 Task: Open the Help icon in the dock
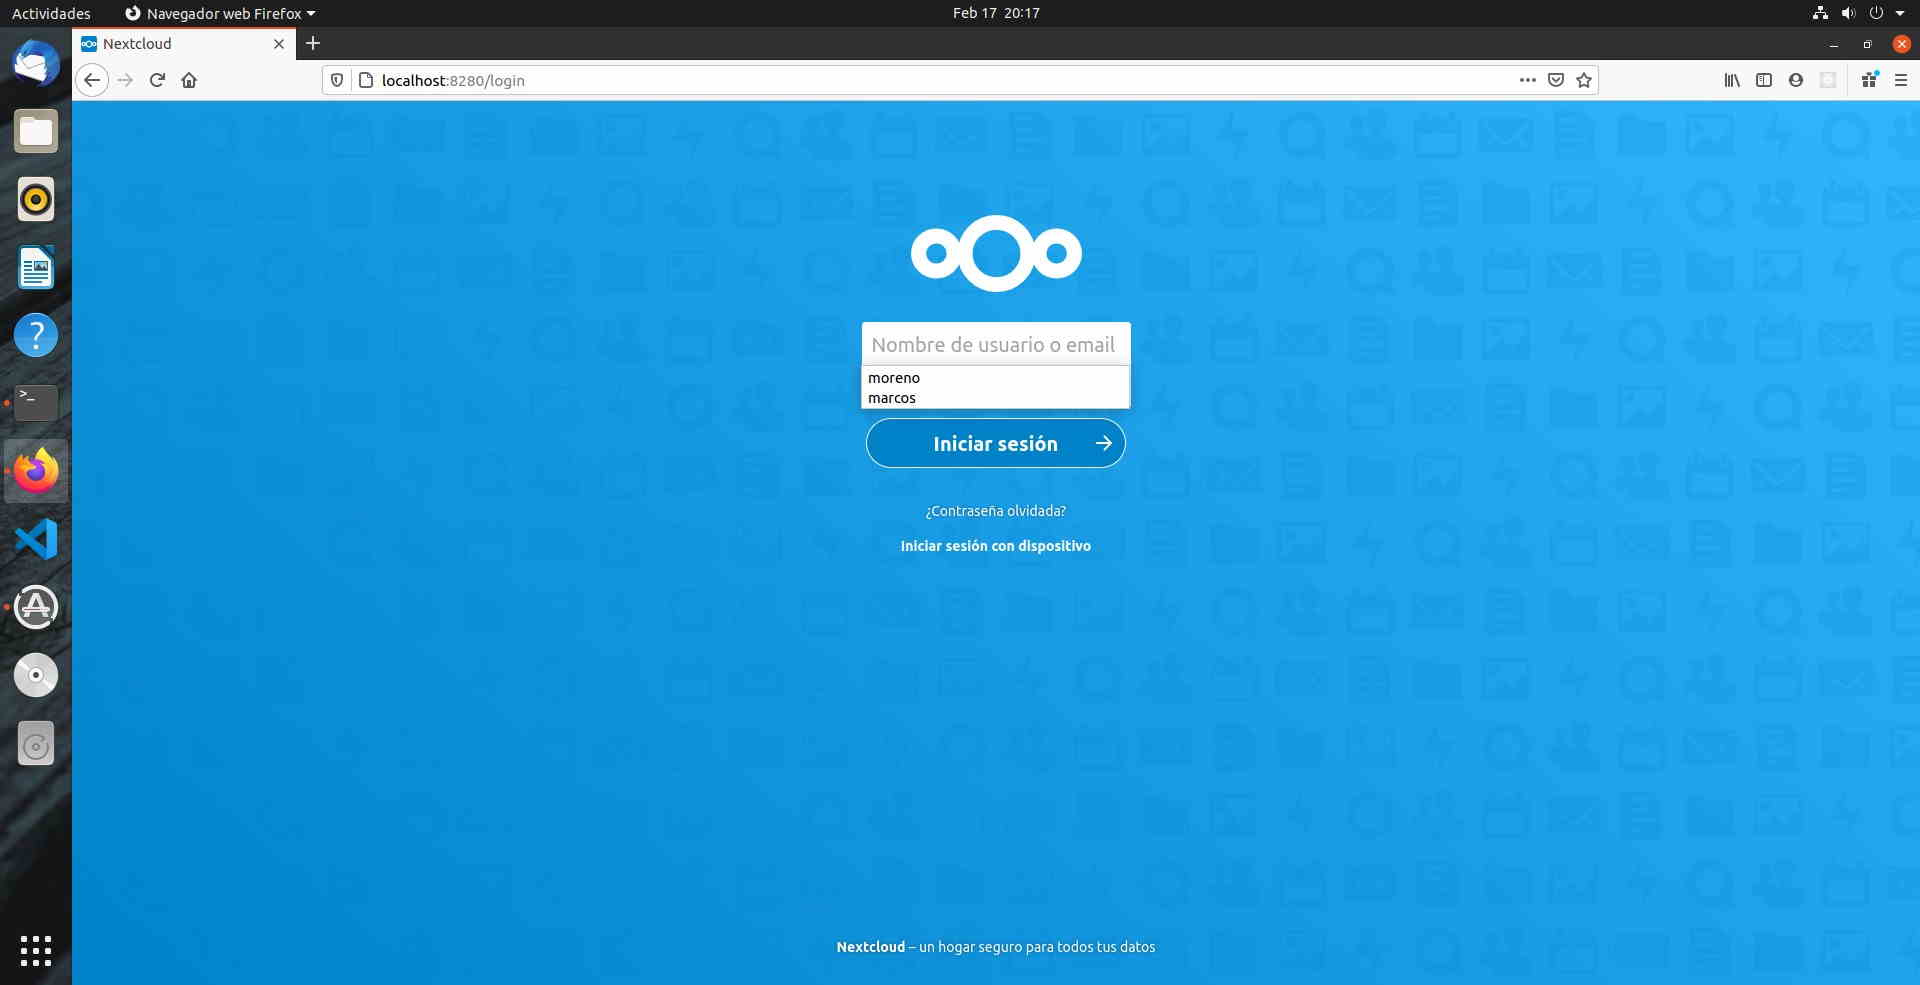pyautogui.click(x=36, y=335)
